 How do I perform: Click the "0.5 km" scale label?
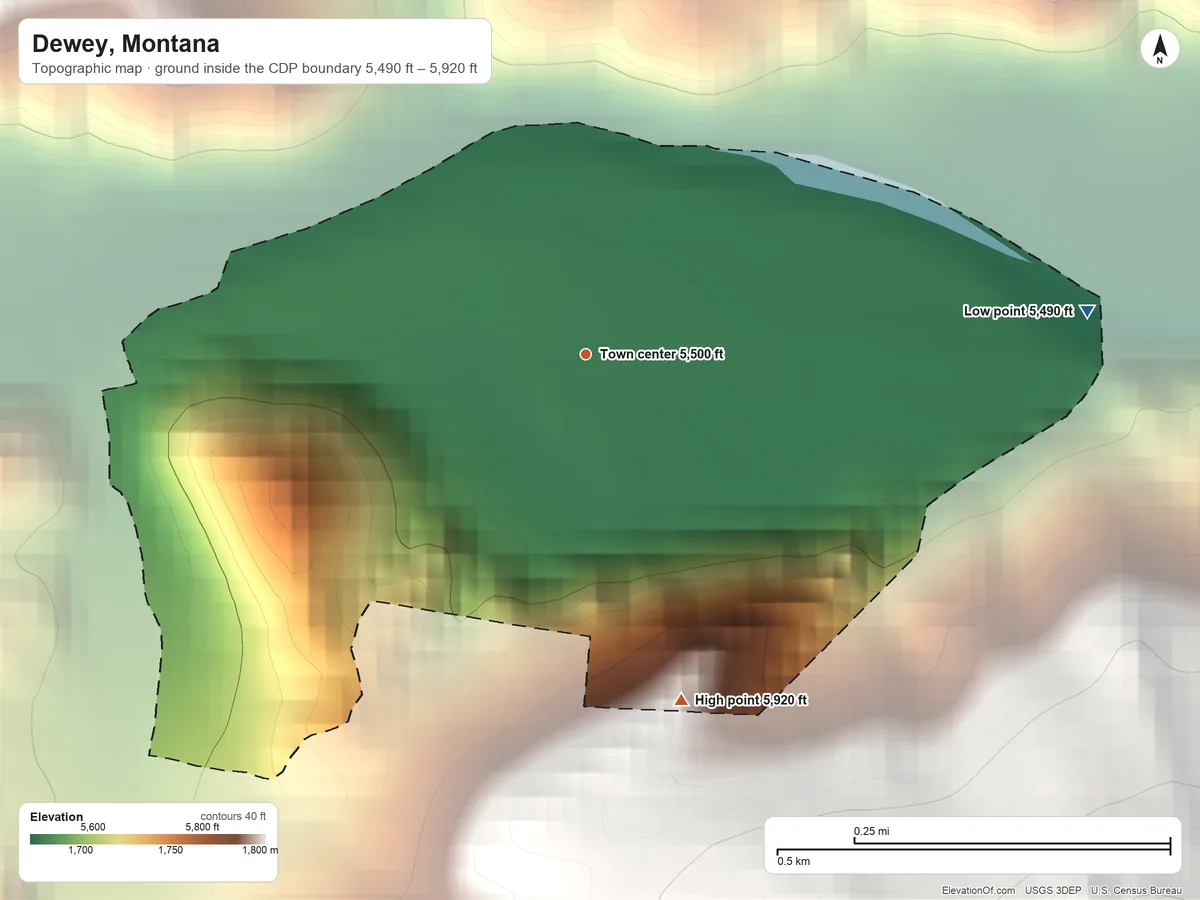click(794, 861)
